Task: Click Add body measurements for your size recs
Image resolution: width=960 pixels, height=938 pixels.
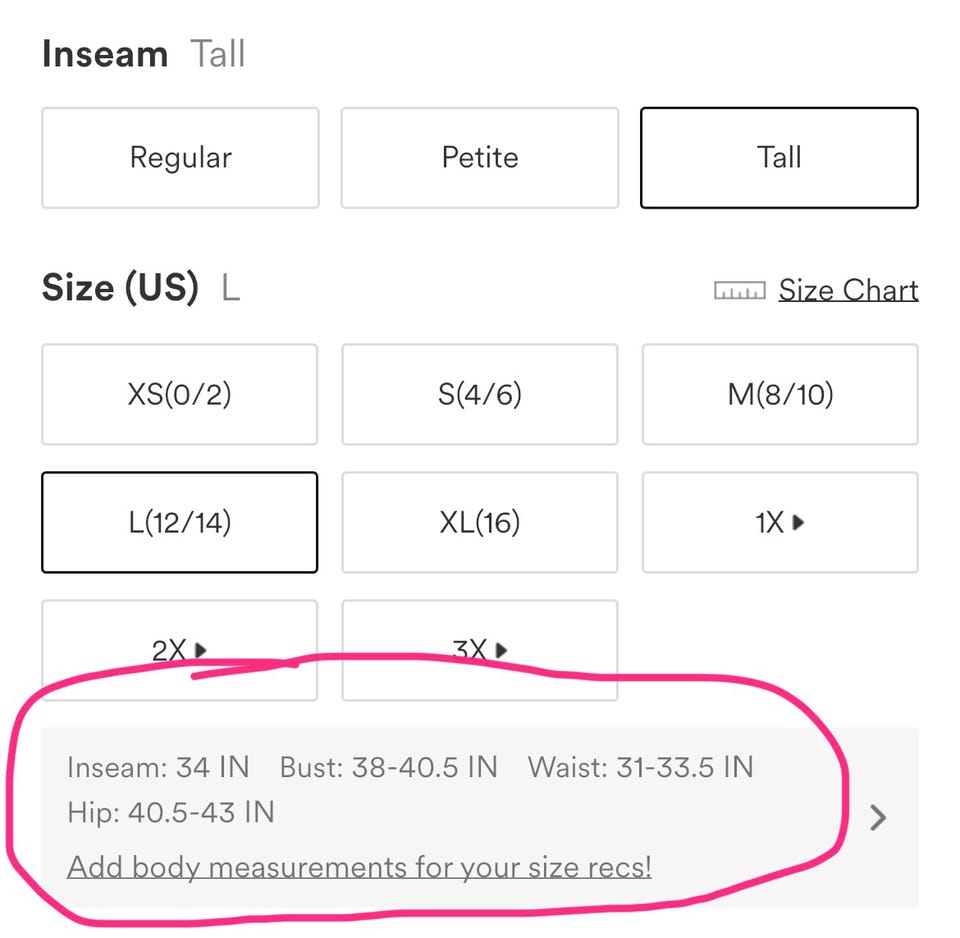Action: point(359,867)
